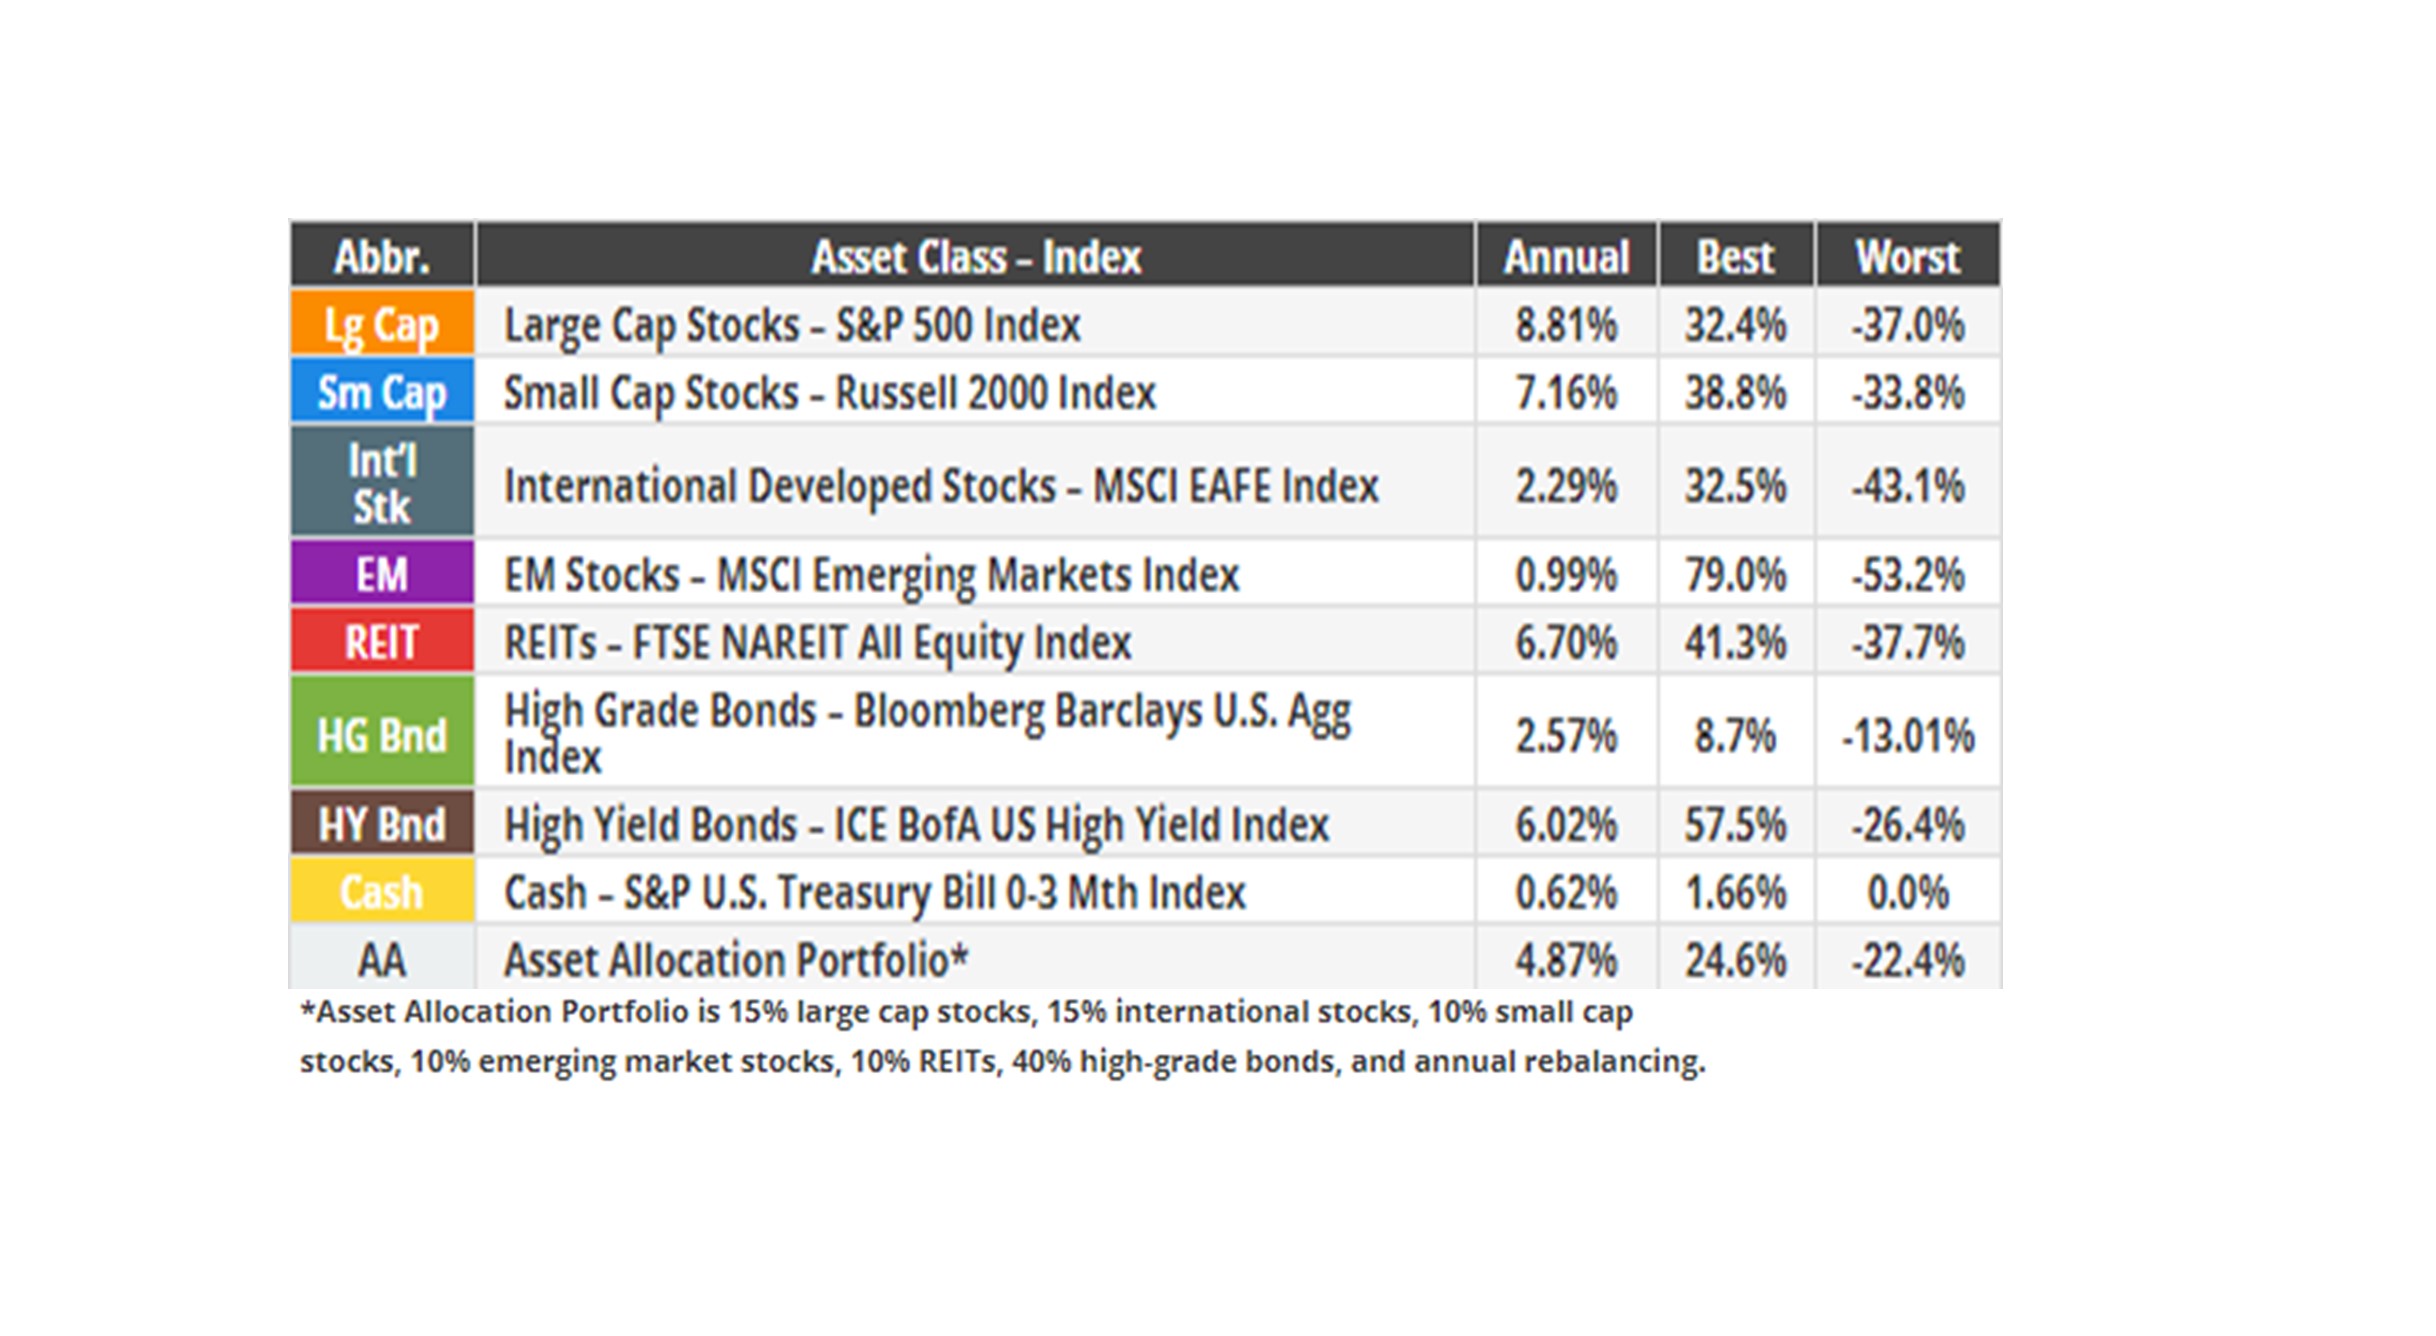The height and width of the screenshot is (1336, 2436).
Task: Select the Asset Class – Index column header
Action: click(975, 257)
